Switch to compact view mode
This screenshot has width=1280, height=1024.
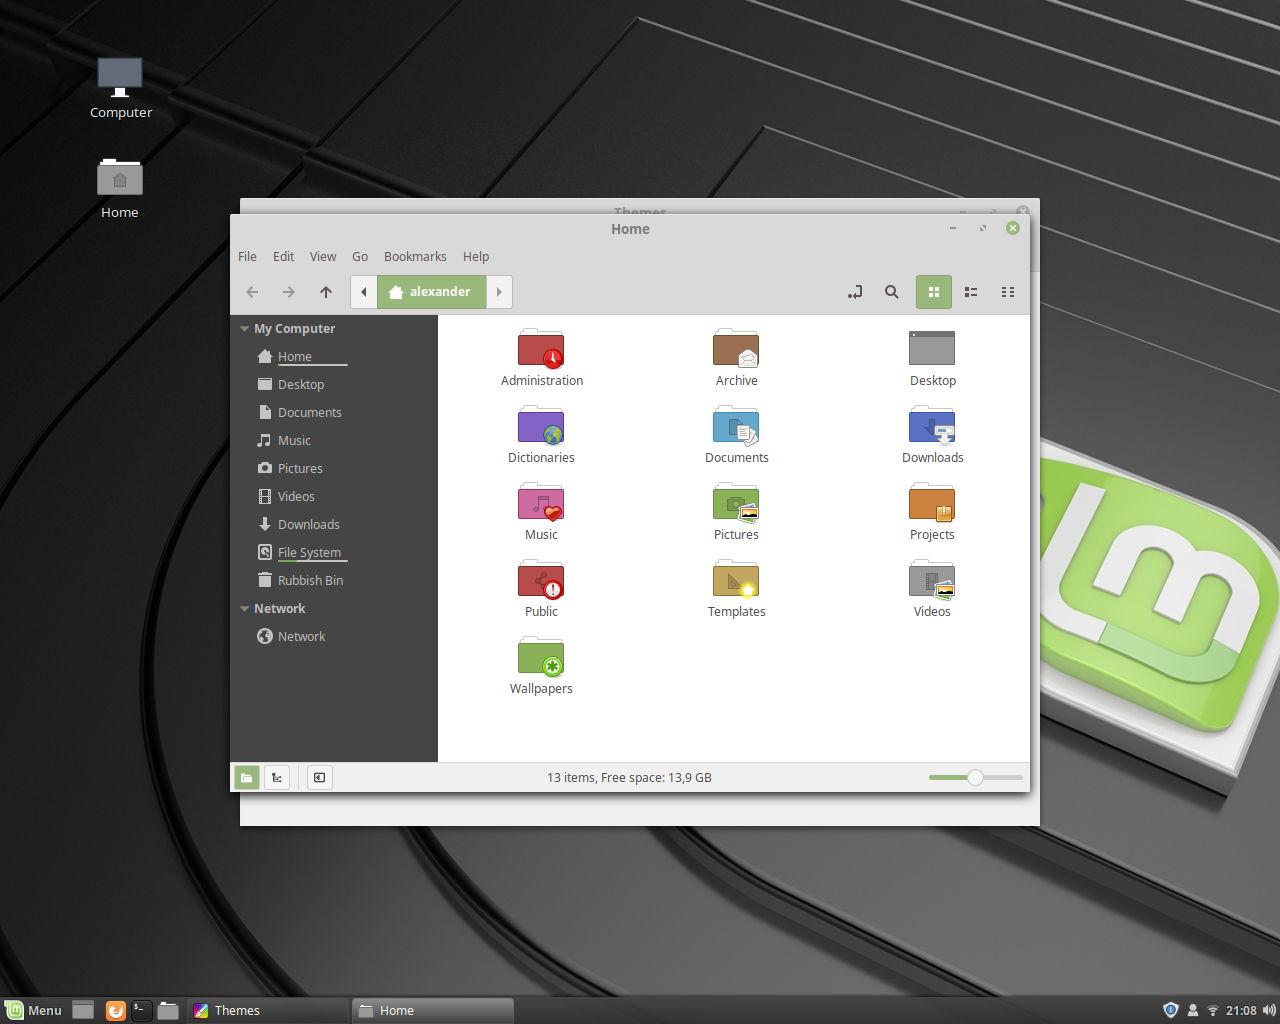coord(1008,292)
